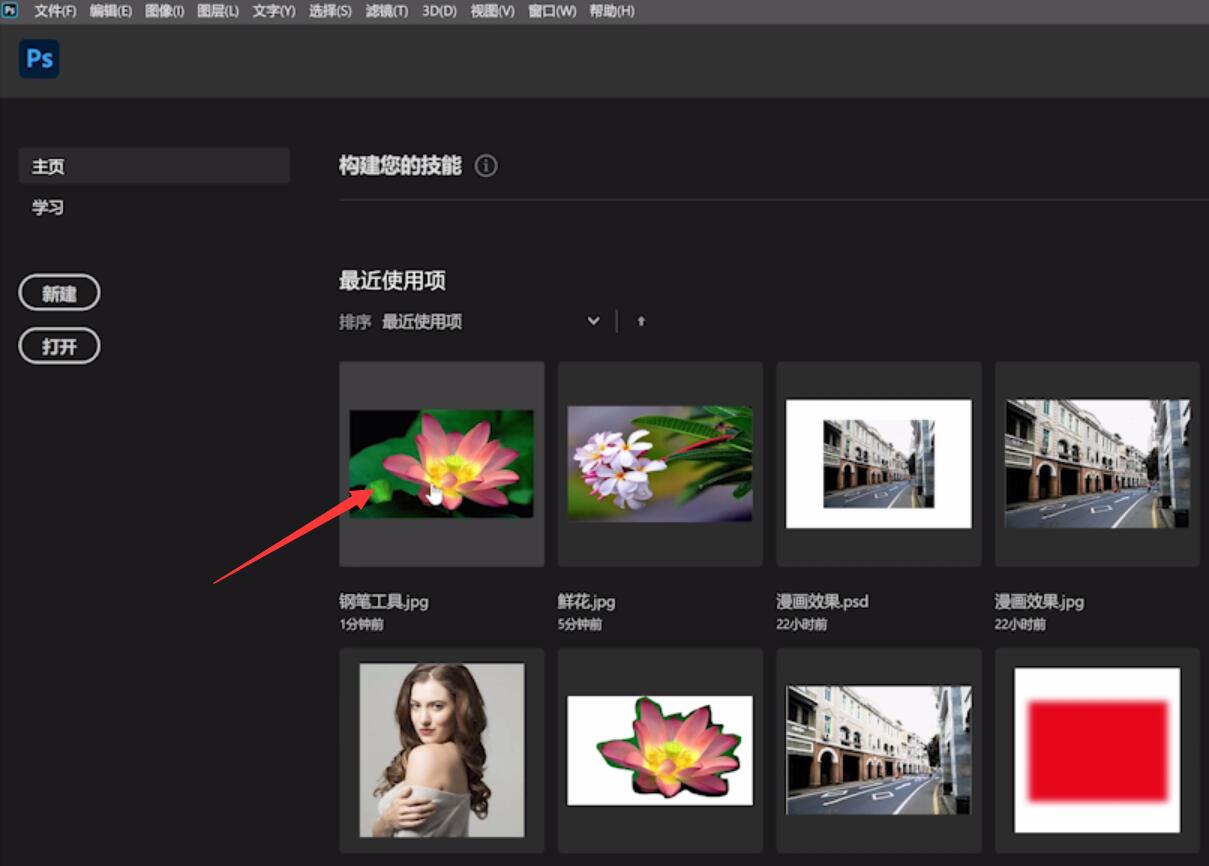Image resolution: width=1209 pixels, height=866 pixels.
Task: Click the 构建您的技能 heading
Action: coord(400,166)
